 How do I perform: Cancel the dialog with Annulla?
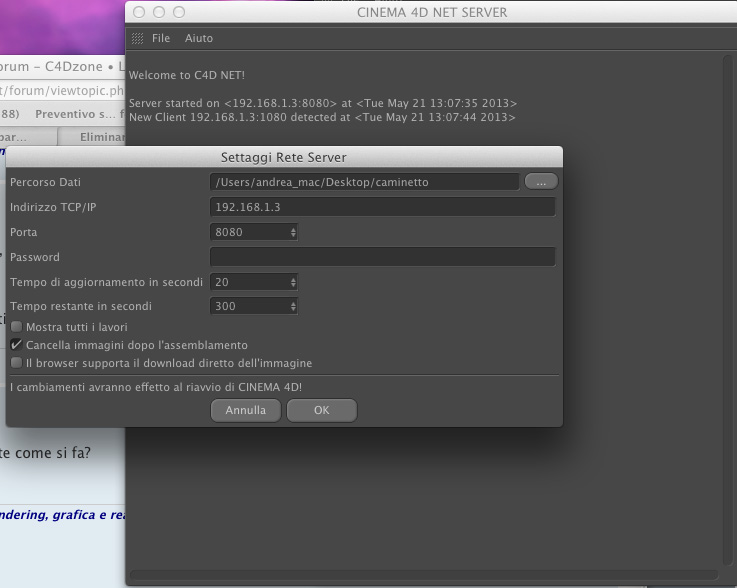pyautogui.click(x=246, y=410)
